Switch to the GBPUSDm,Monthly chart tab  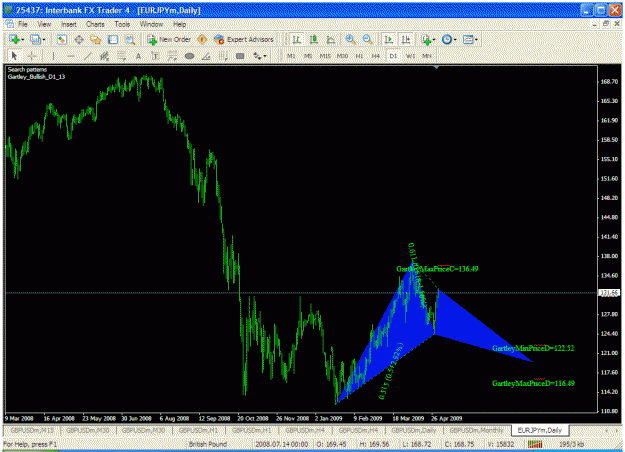click(476, 430)
